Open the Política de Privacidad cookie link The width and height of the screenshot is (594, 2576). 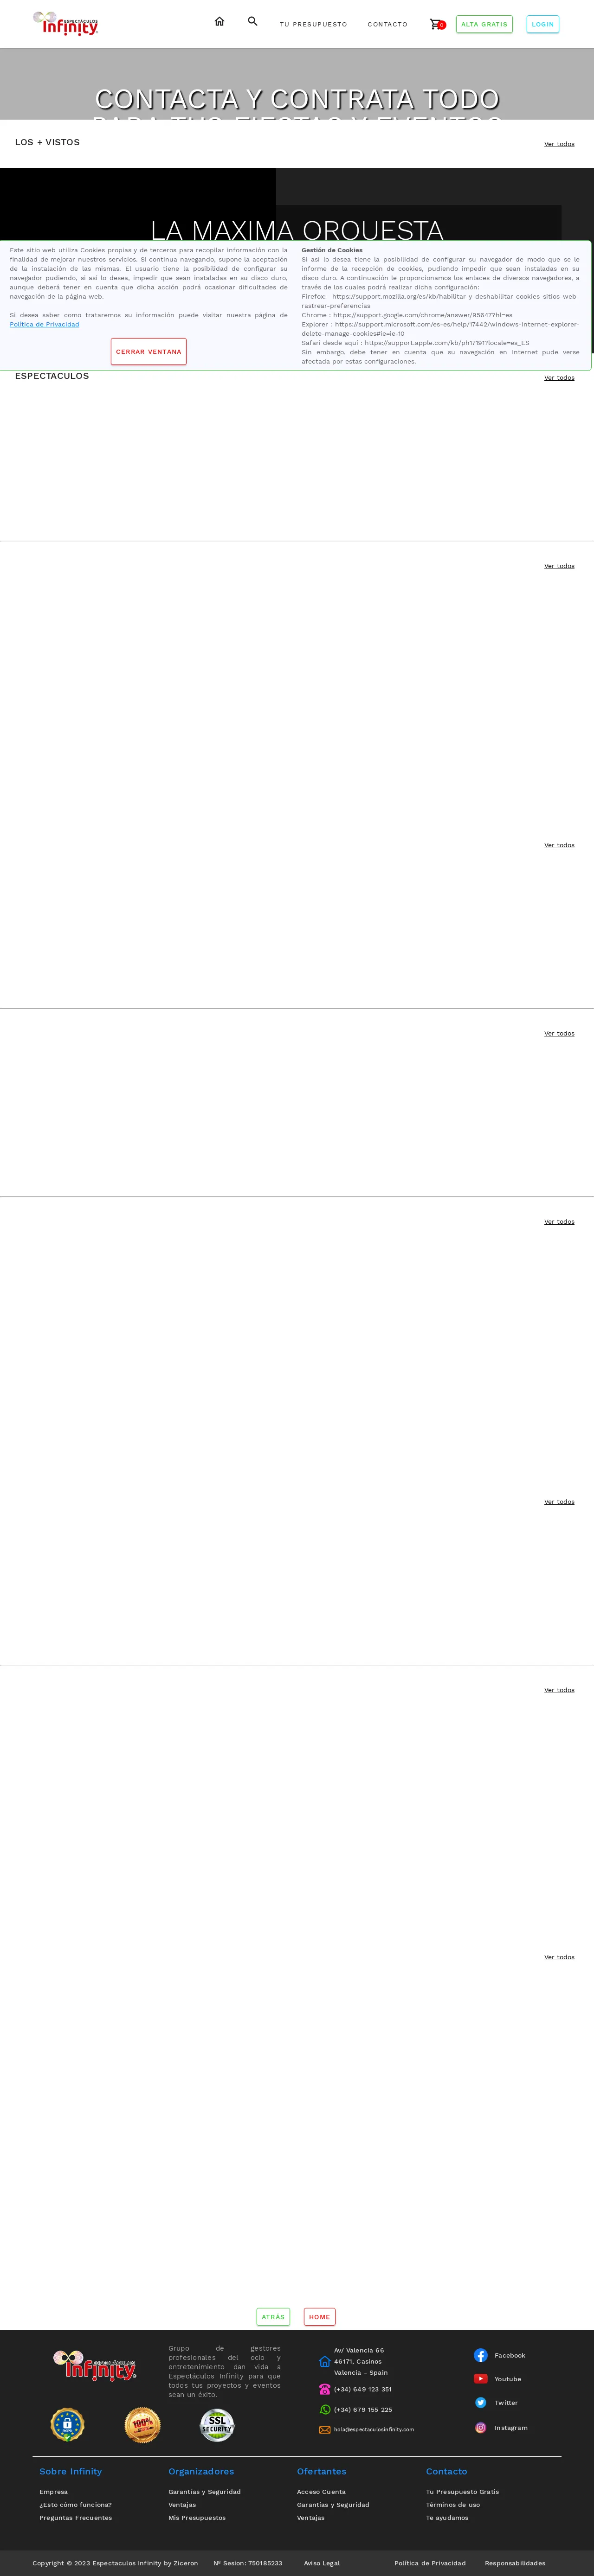coord(45,324)
